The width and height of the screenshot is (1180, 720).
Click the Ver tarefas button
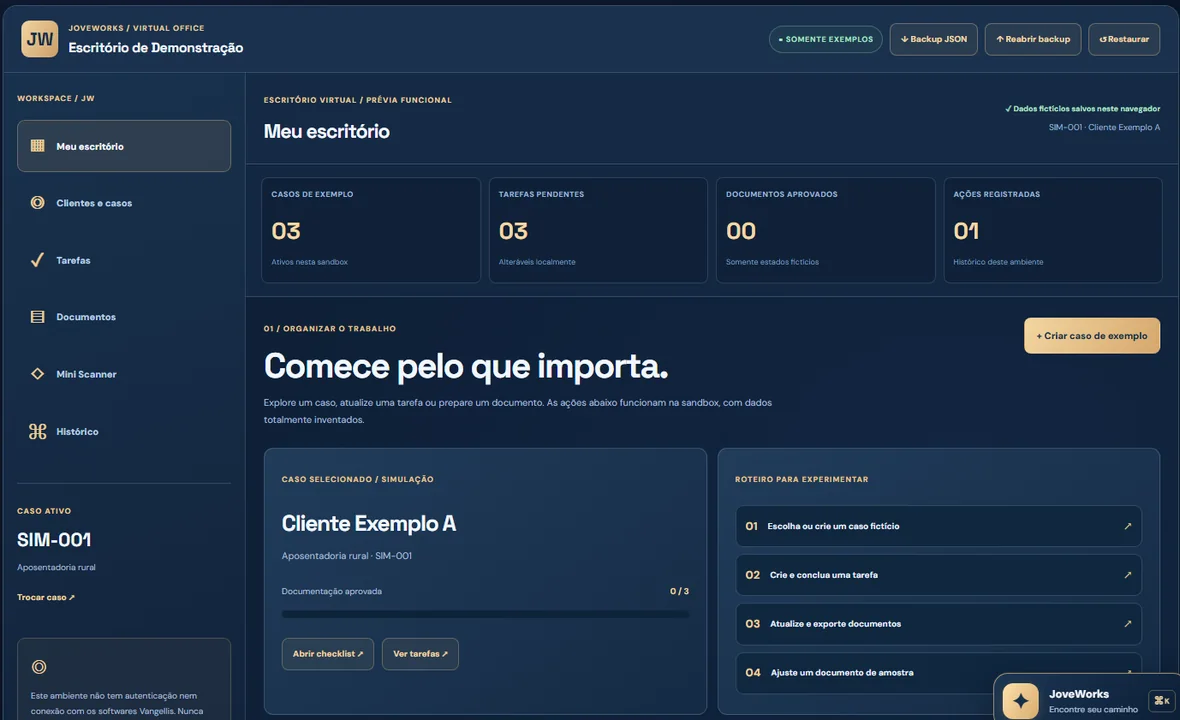(x=420, y=654)
